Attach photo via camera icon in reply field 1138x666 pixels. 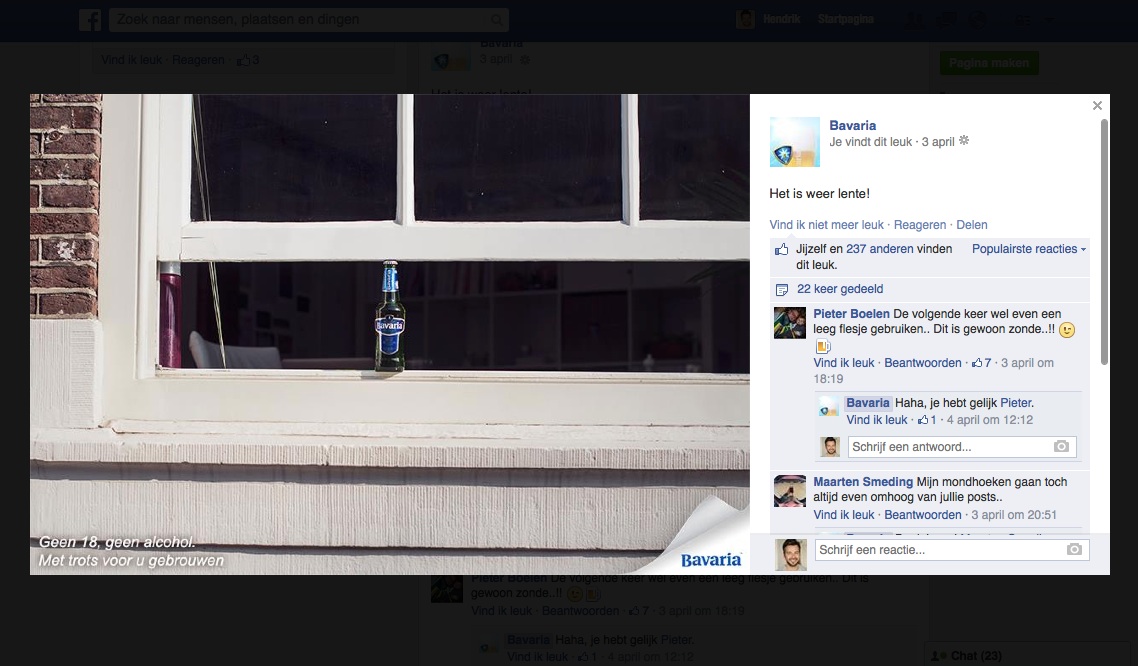1061,446
